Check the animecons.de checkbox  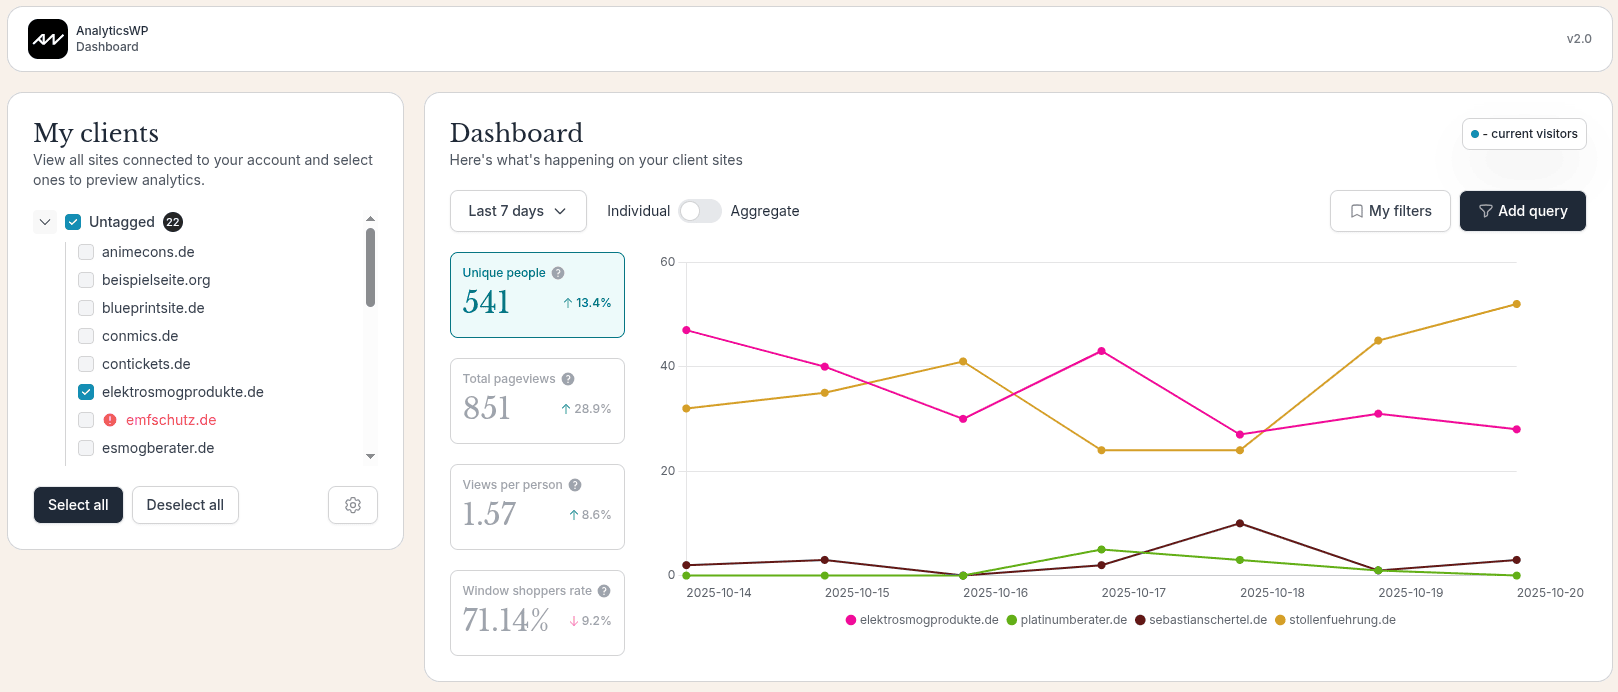(x=86, y=252)
